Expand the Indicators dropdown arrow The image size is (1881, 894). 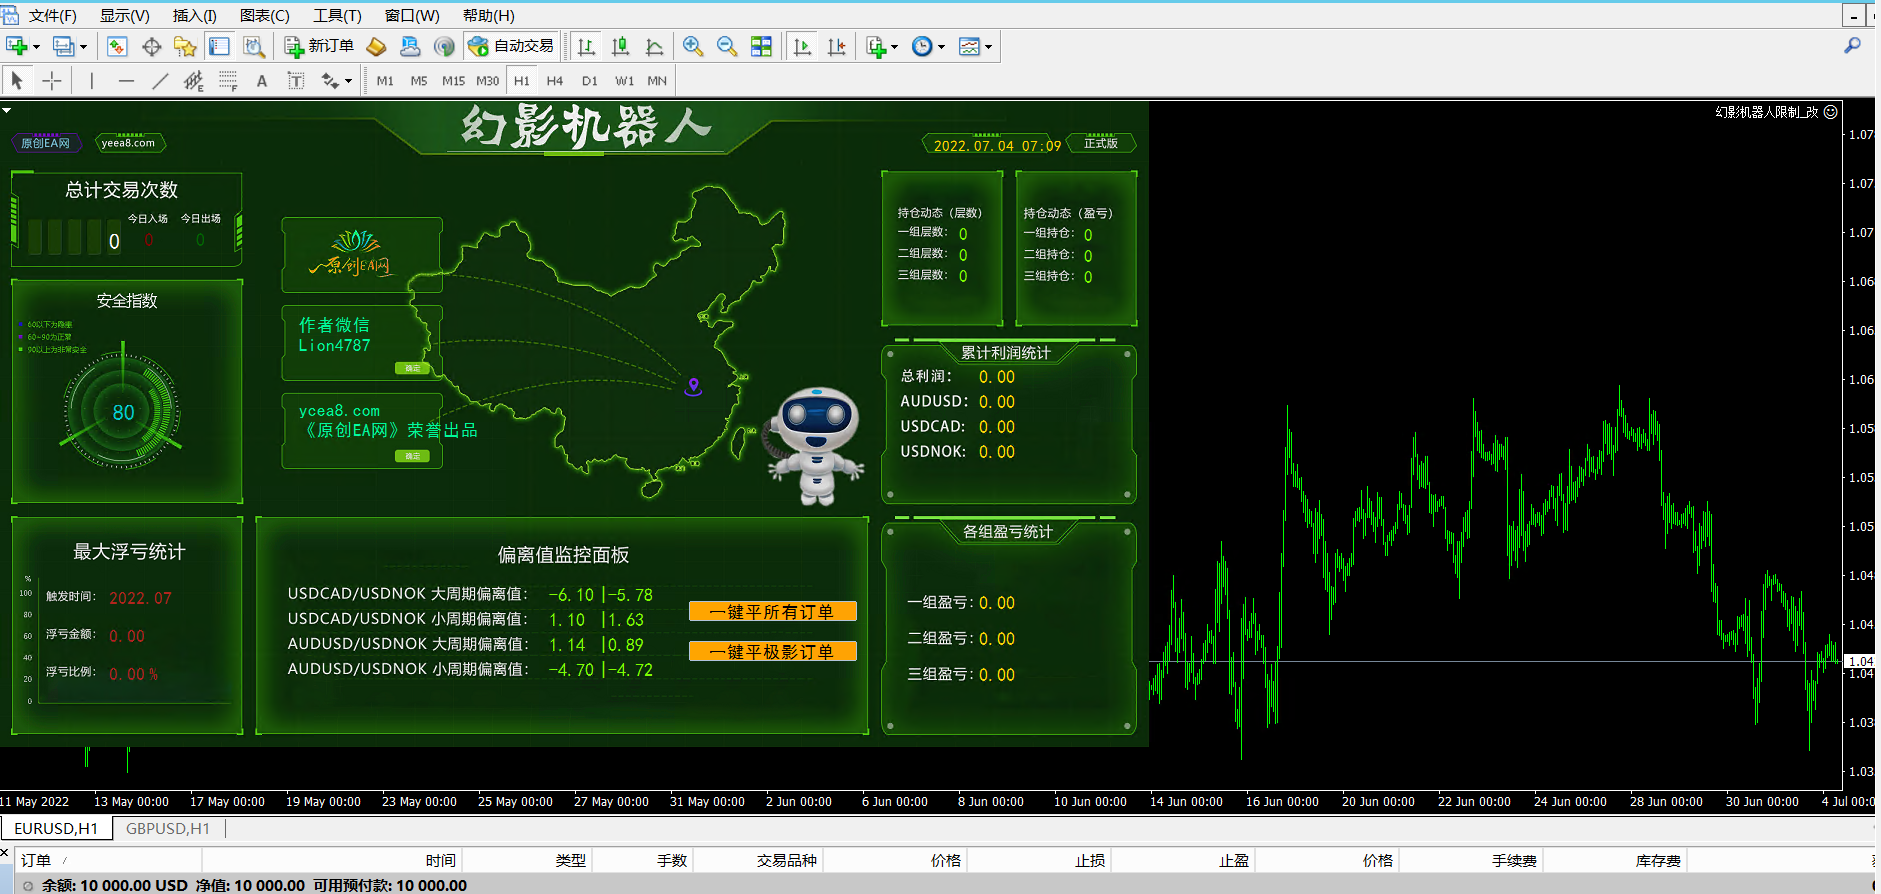pyautogui.click(x=894, y=47)
